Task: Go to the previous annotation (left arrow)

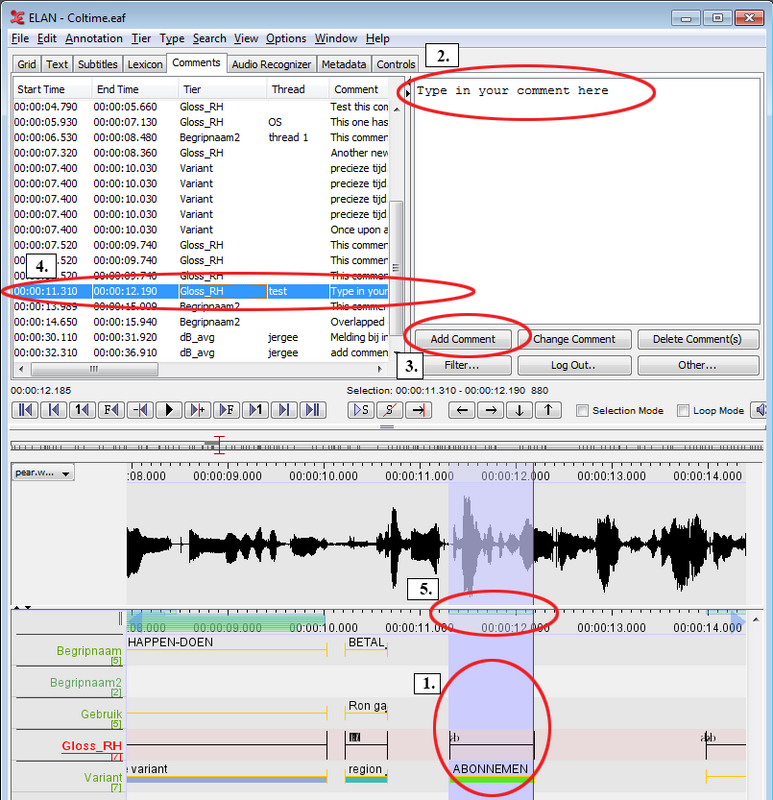Action: 461,410
